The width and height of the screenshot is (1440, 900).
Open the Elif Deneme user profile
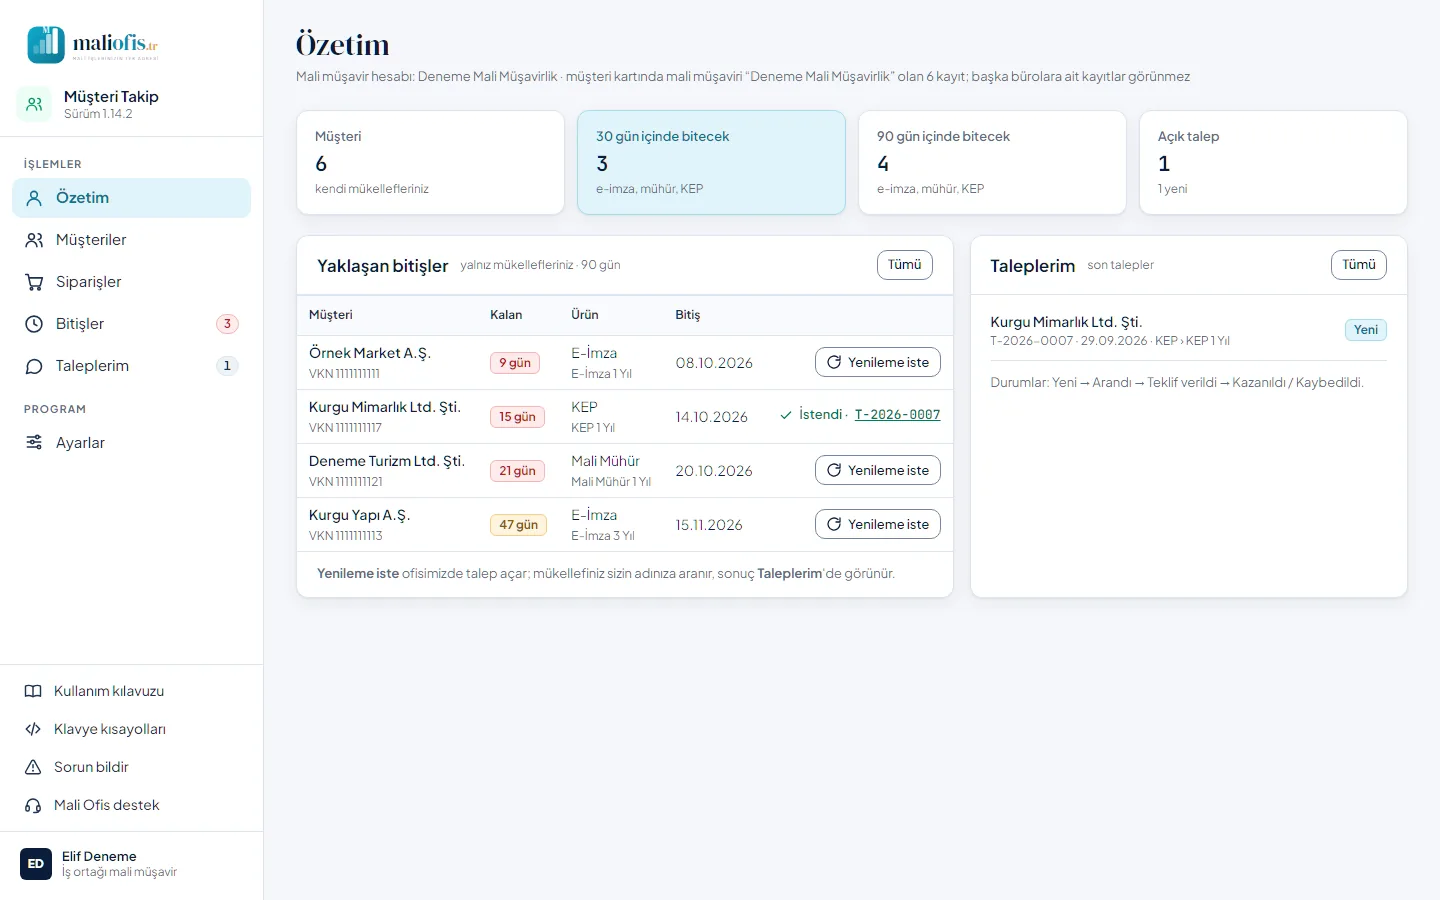pos(131,864)
